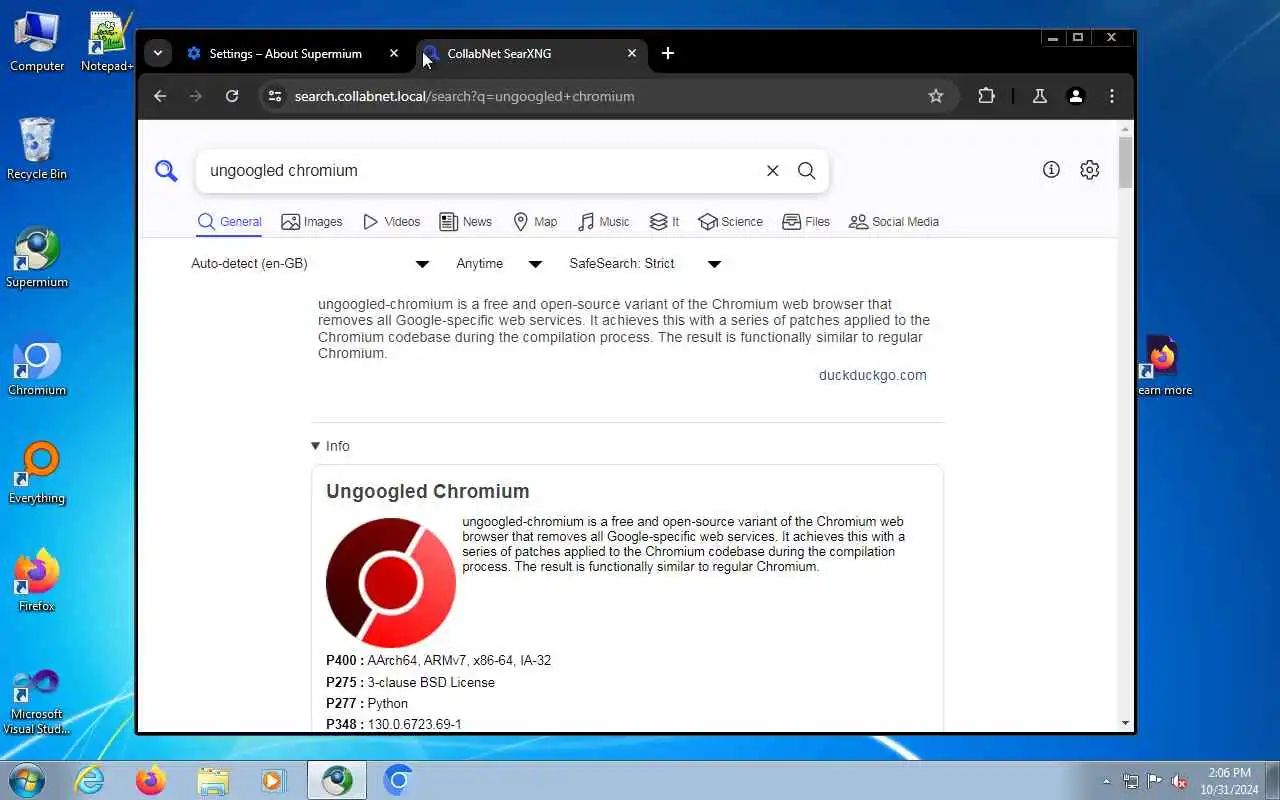The width and height of the screenshot is (1280, 800).
Task: Open SearXNG preferences gear icon
Action: click(1090, 170)
